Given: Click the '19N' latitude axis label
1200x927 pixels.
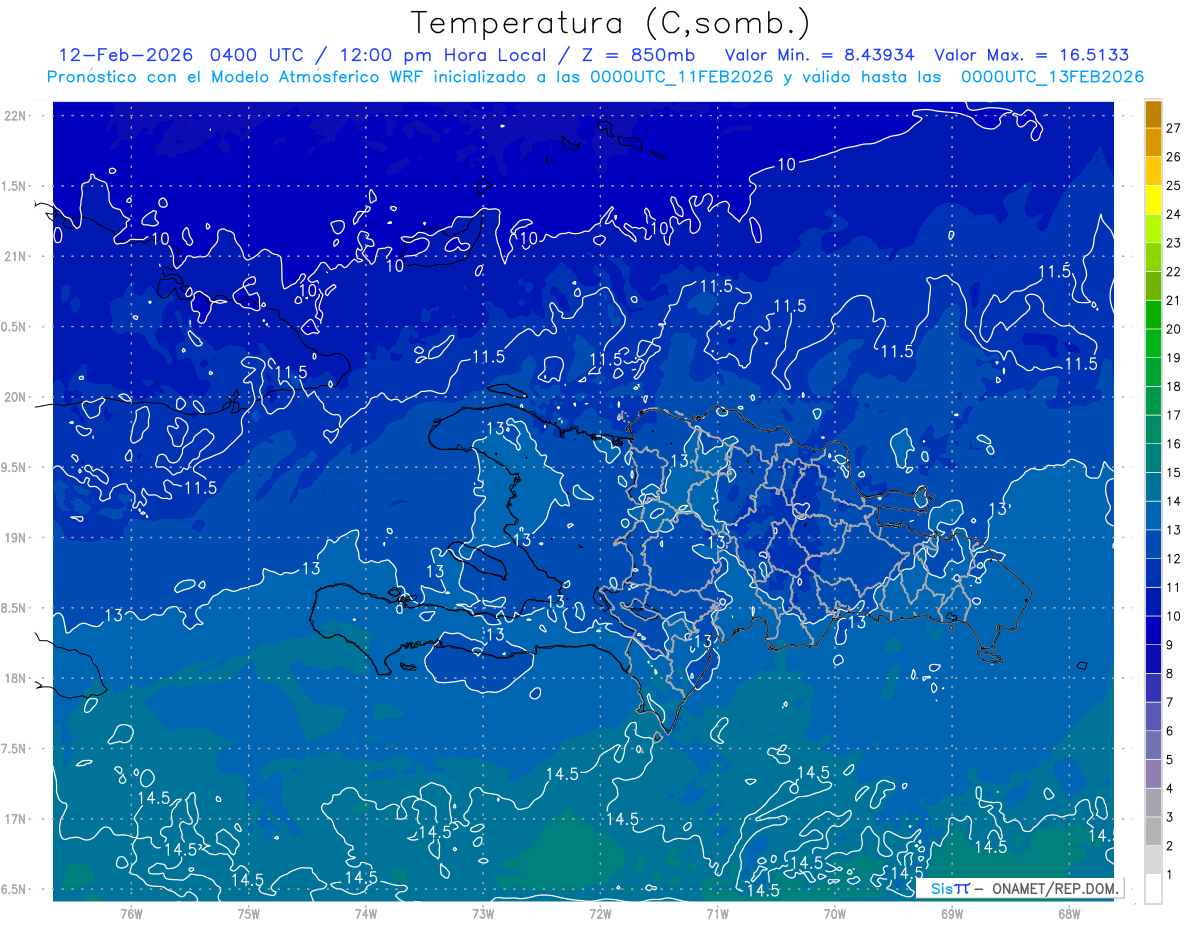Looking at the screenshot, I should [17, 538].
